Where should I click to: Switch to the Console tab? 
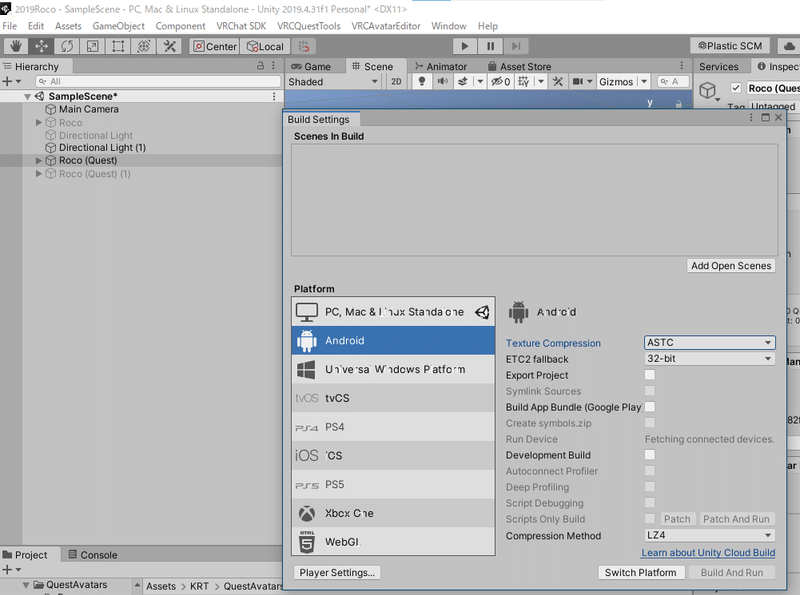click(93, 555)
